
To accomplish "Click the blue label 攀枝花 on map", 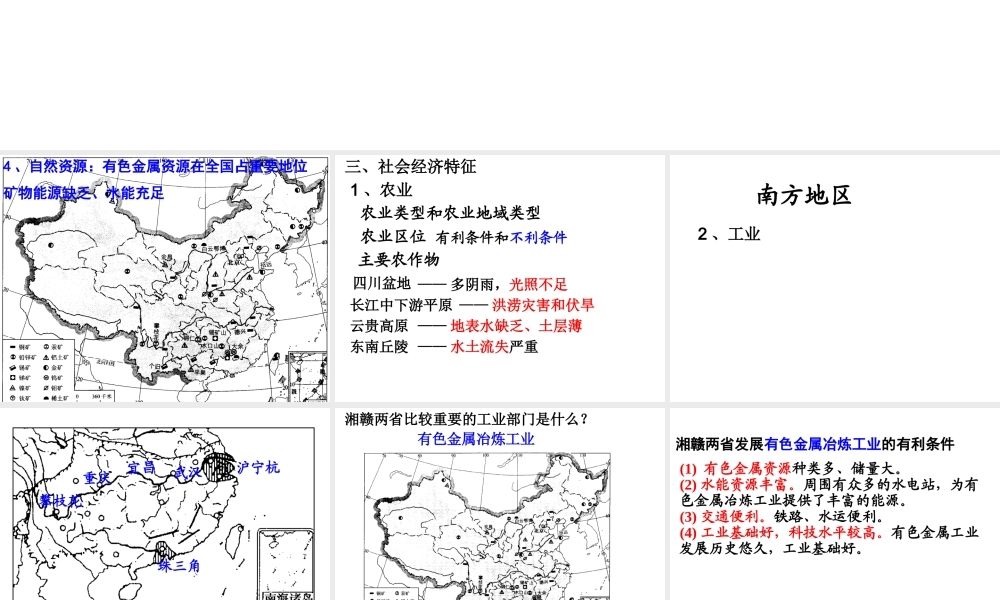I will tap(61, 501).
